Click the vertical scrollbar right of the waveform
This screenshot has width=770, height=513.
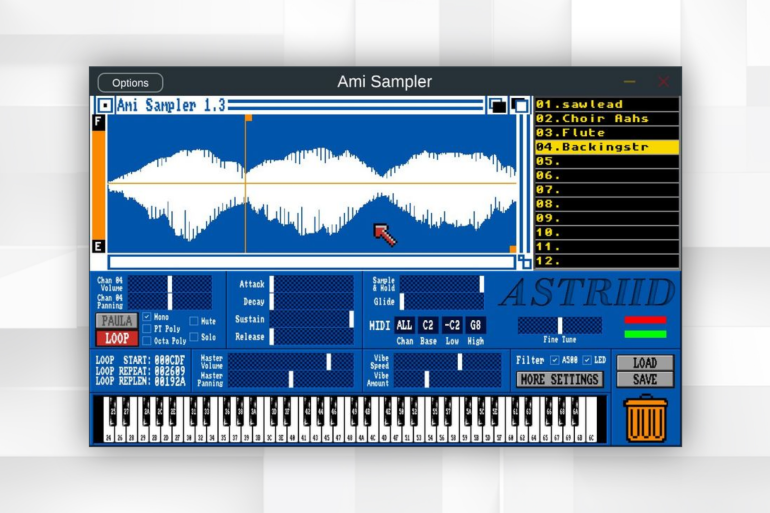[x=524, y=185]
